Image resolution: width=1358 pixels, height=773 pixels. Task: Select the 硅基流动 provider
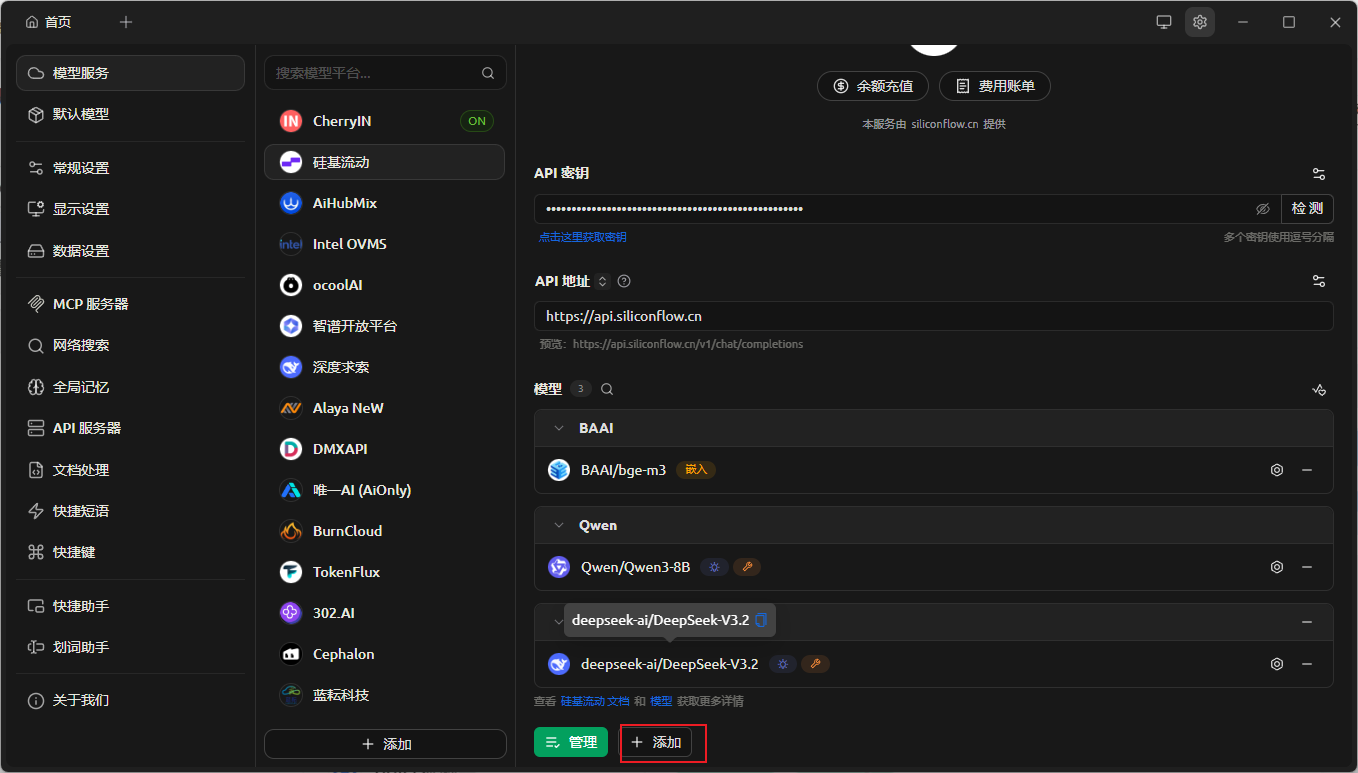pos(385,162)
